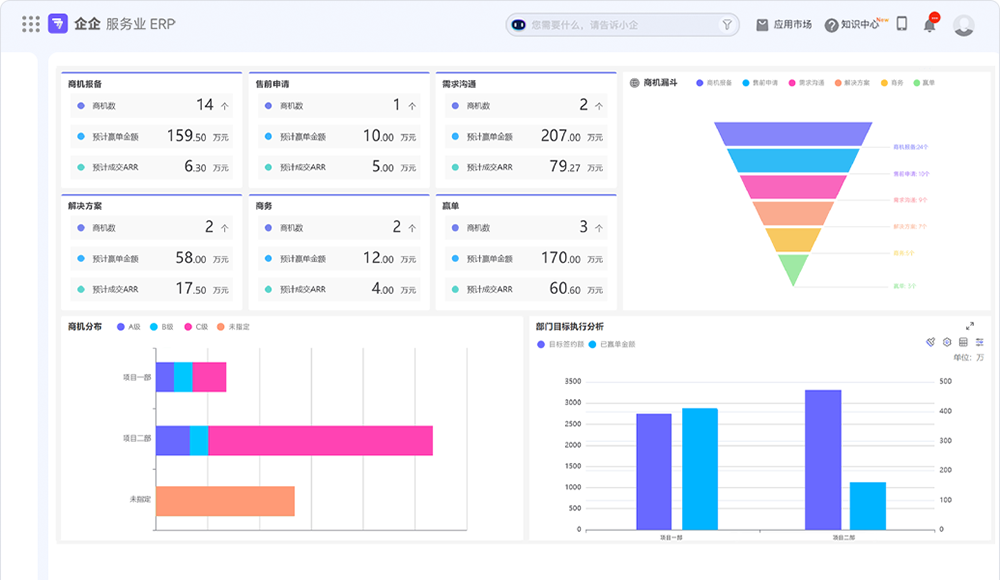Image resolution: width=1000 pixels, height=580 pixels.
Task: Open 应用市场 app market
Action: pyautogui.click(x=784, y=25)
